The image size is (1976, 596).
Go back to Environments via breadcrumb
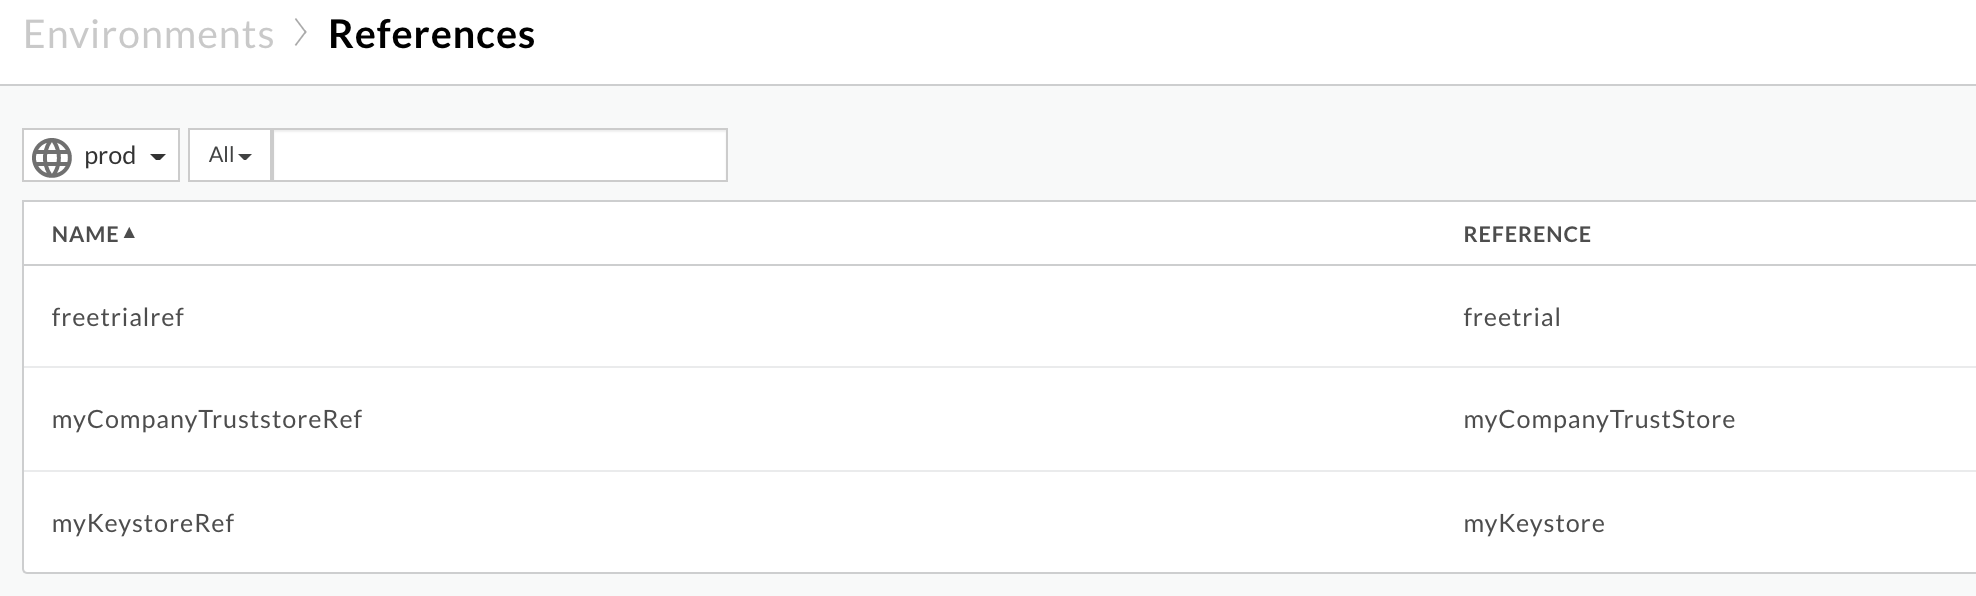coord(149,35)
